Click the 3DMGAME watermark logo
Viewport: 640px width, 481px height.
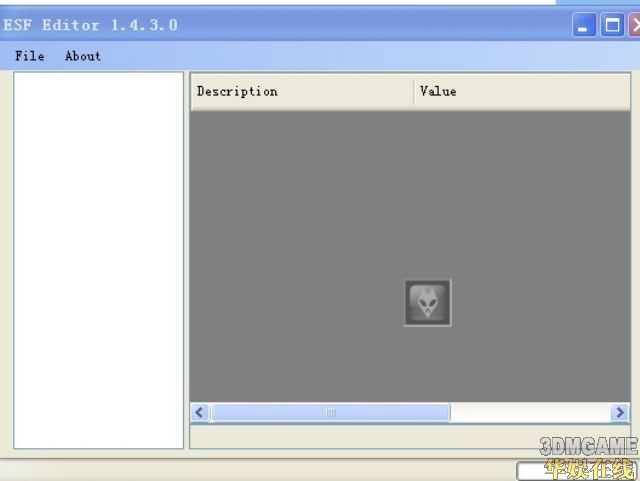588,446
